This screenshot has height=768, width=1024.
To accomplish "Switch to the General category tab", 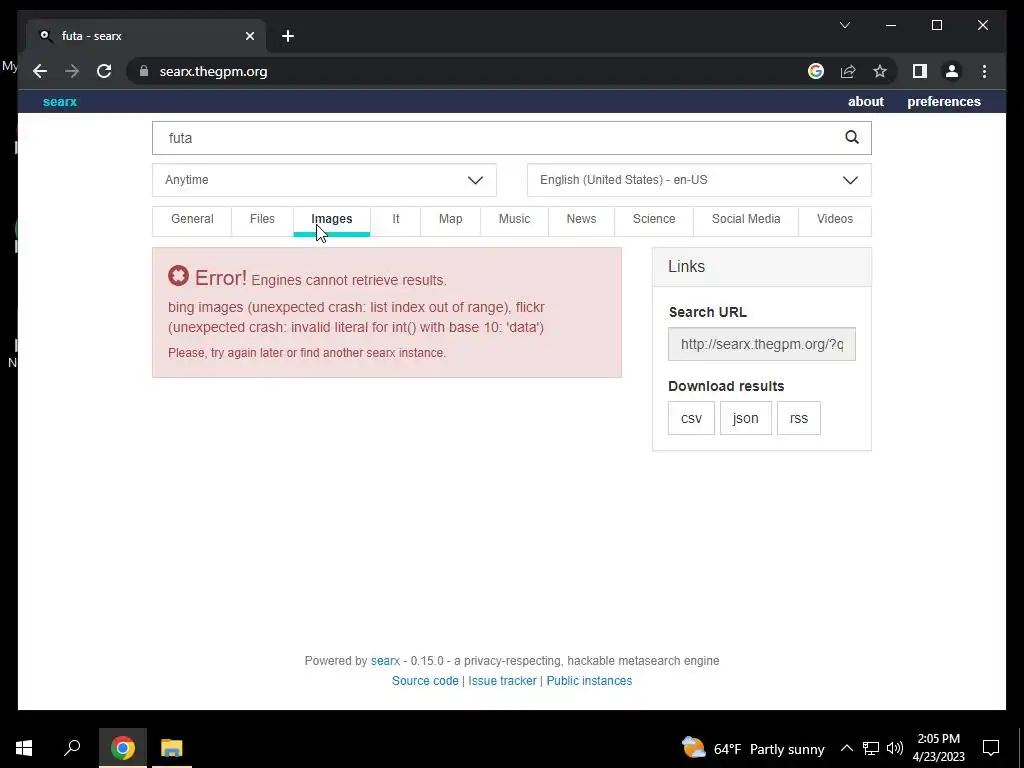I will pyautogui.click(x=192, y=219).
